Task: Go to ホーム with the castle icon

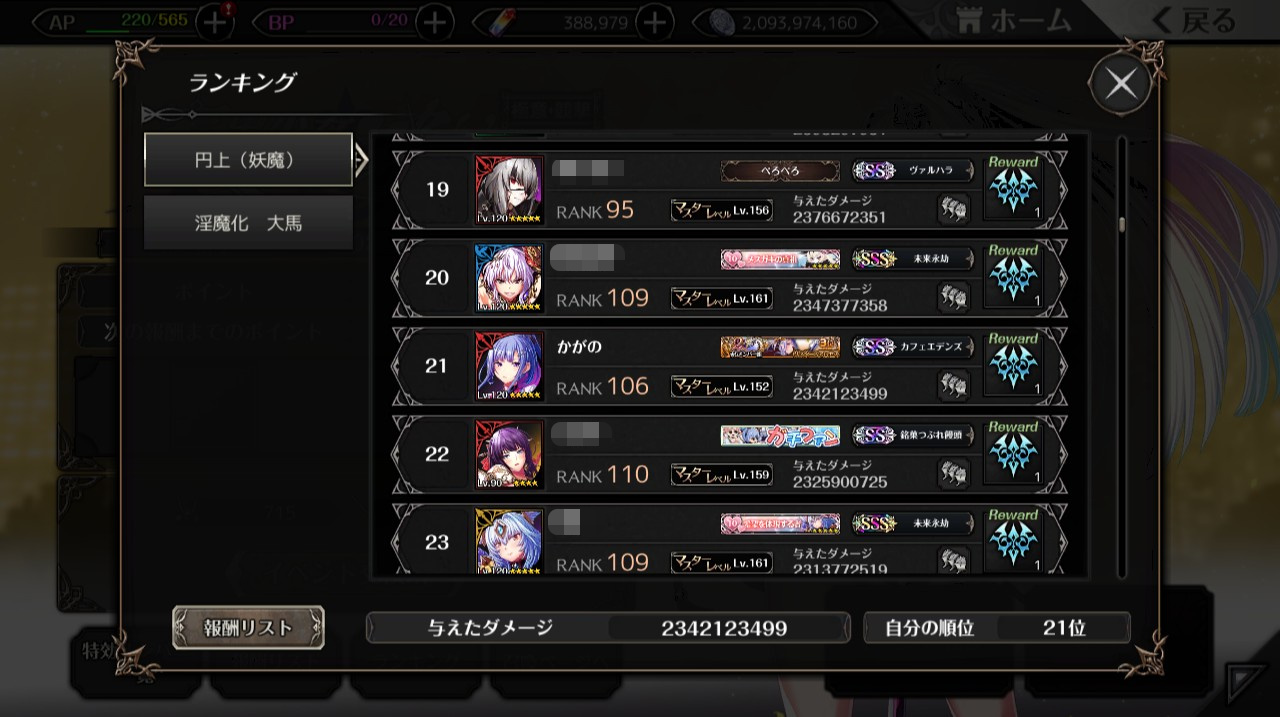Action: 1012,21
